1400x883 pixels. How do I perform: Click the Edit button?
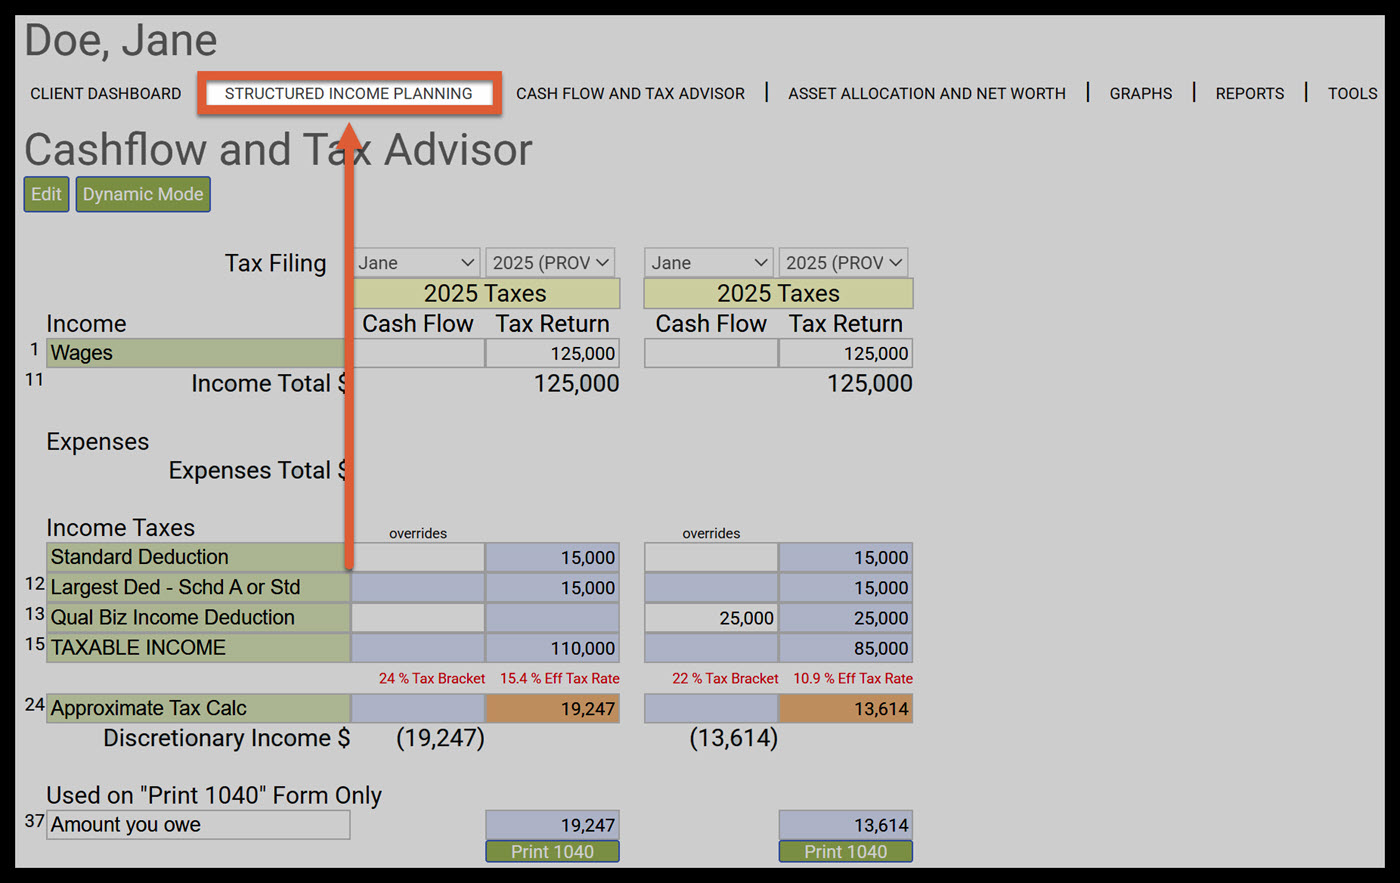click(x=46, y=194)
